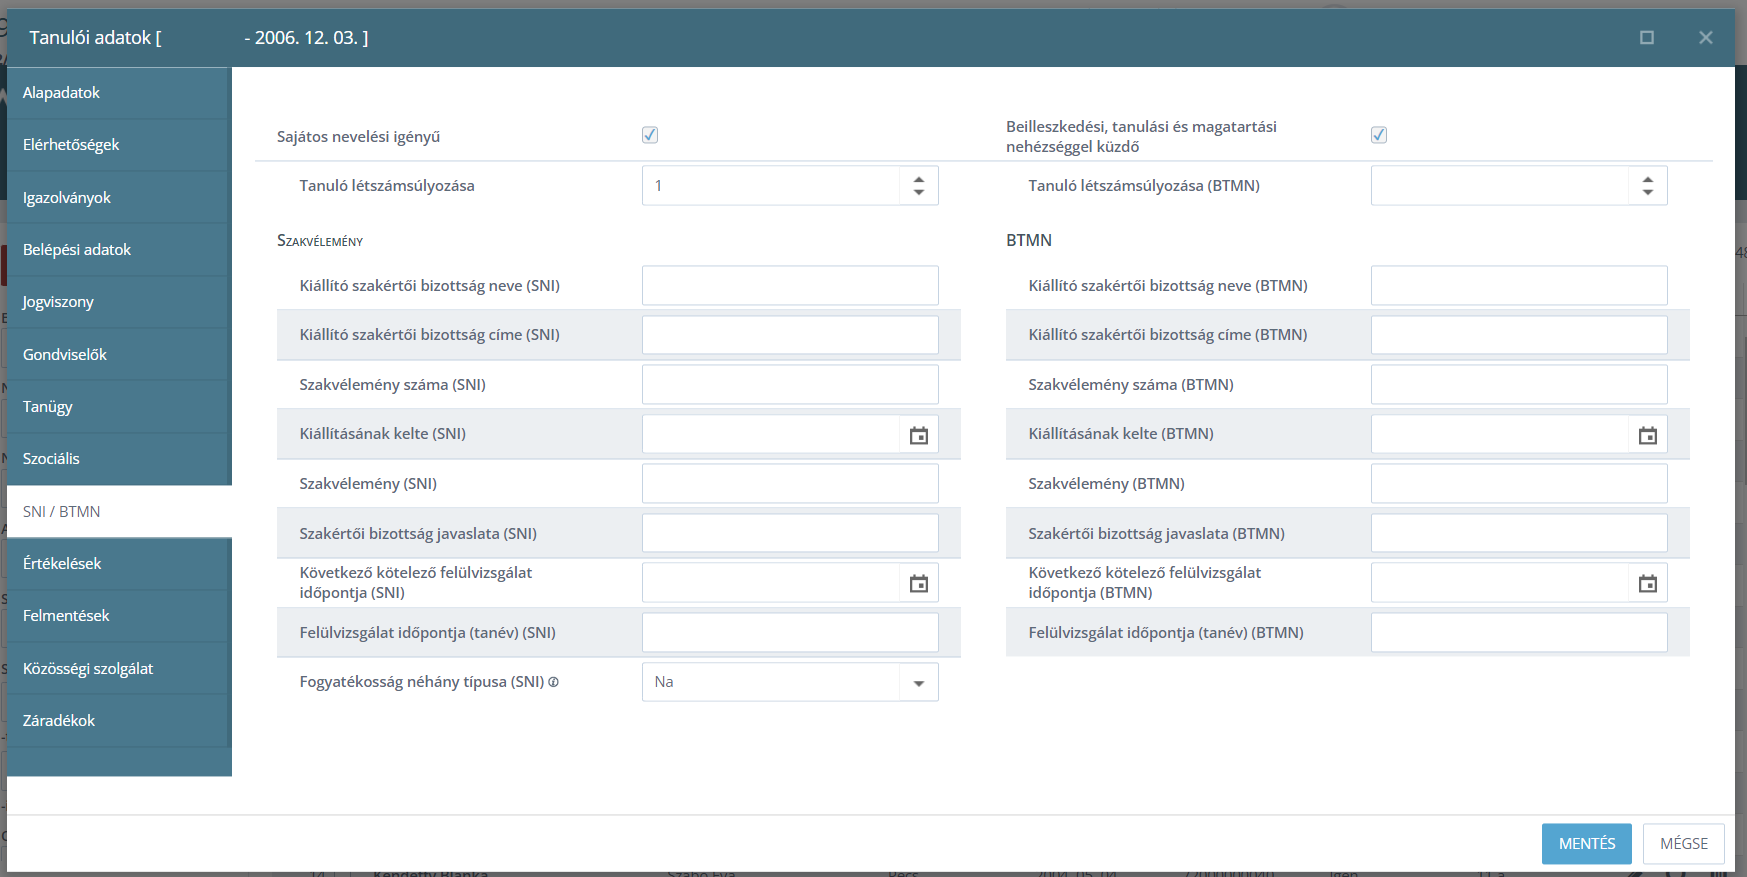Image resolution: width=1747 pixels, height=877 pixels.
Task: Open calendar for Következő kötelező felülvizsgálat (BTMN)
Action: [1647, 583]
